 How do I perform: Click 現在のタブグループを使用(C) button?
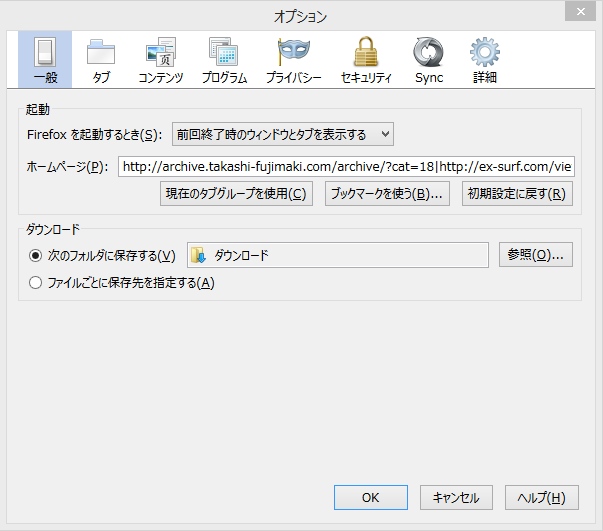[x=236, y=193]
